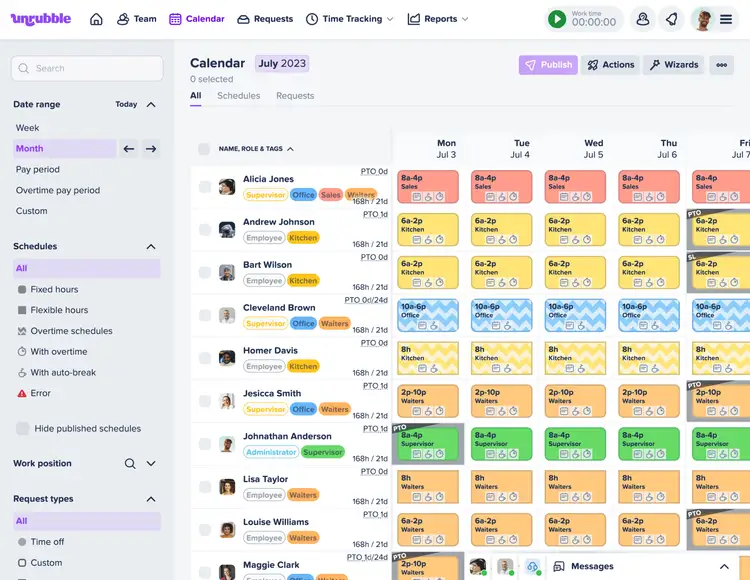The height and width of the screenshot is (580, 750).
Task: Toggle the select-all checkbox in header
Action: 204,149
